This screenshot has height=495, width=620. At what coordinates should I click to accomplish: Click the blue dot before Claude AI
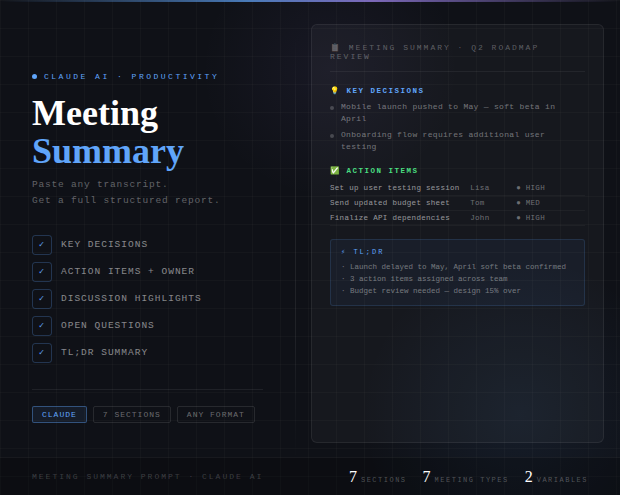coord(35,76)
